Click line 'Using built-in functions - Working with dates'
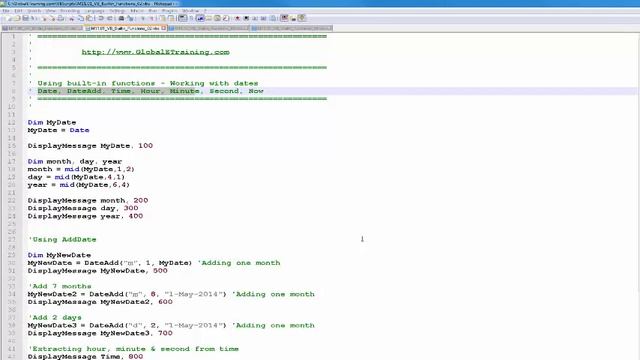This screenshot has height=360, width=640. click(147, 83)
